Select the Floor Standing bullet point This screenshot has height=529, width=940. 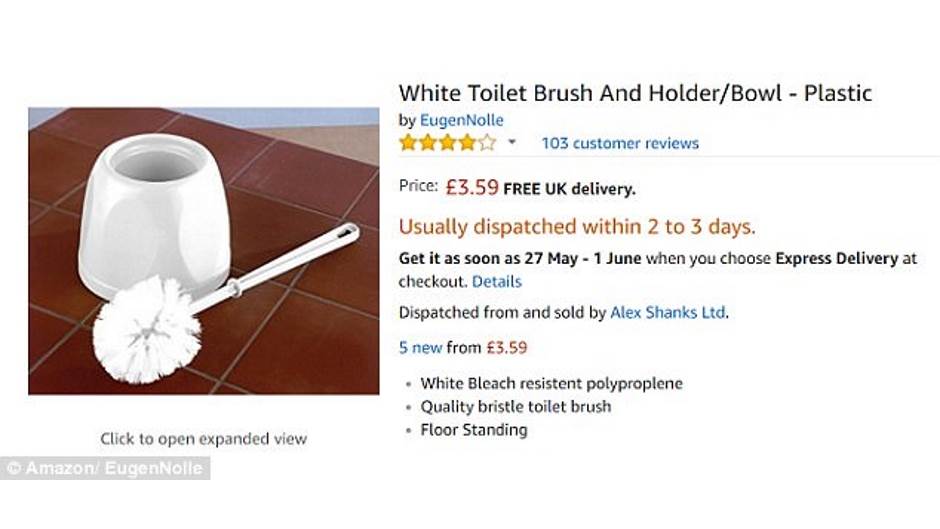pos(473,430)
